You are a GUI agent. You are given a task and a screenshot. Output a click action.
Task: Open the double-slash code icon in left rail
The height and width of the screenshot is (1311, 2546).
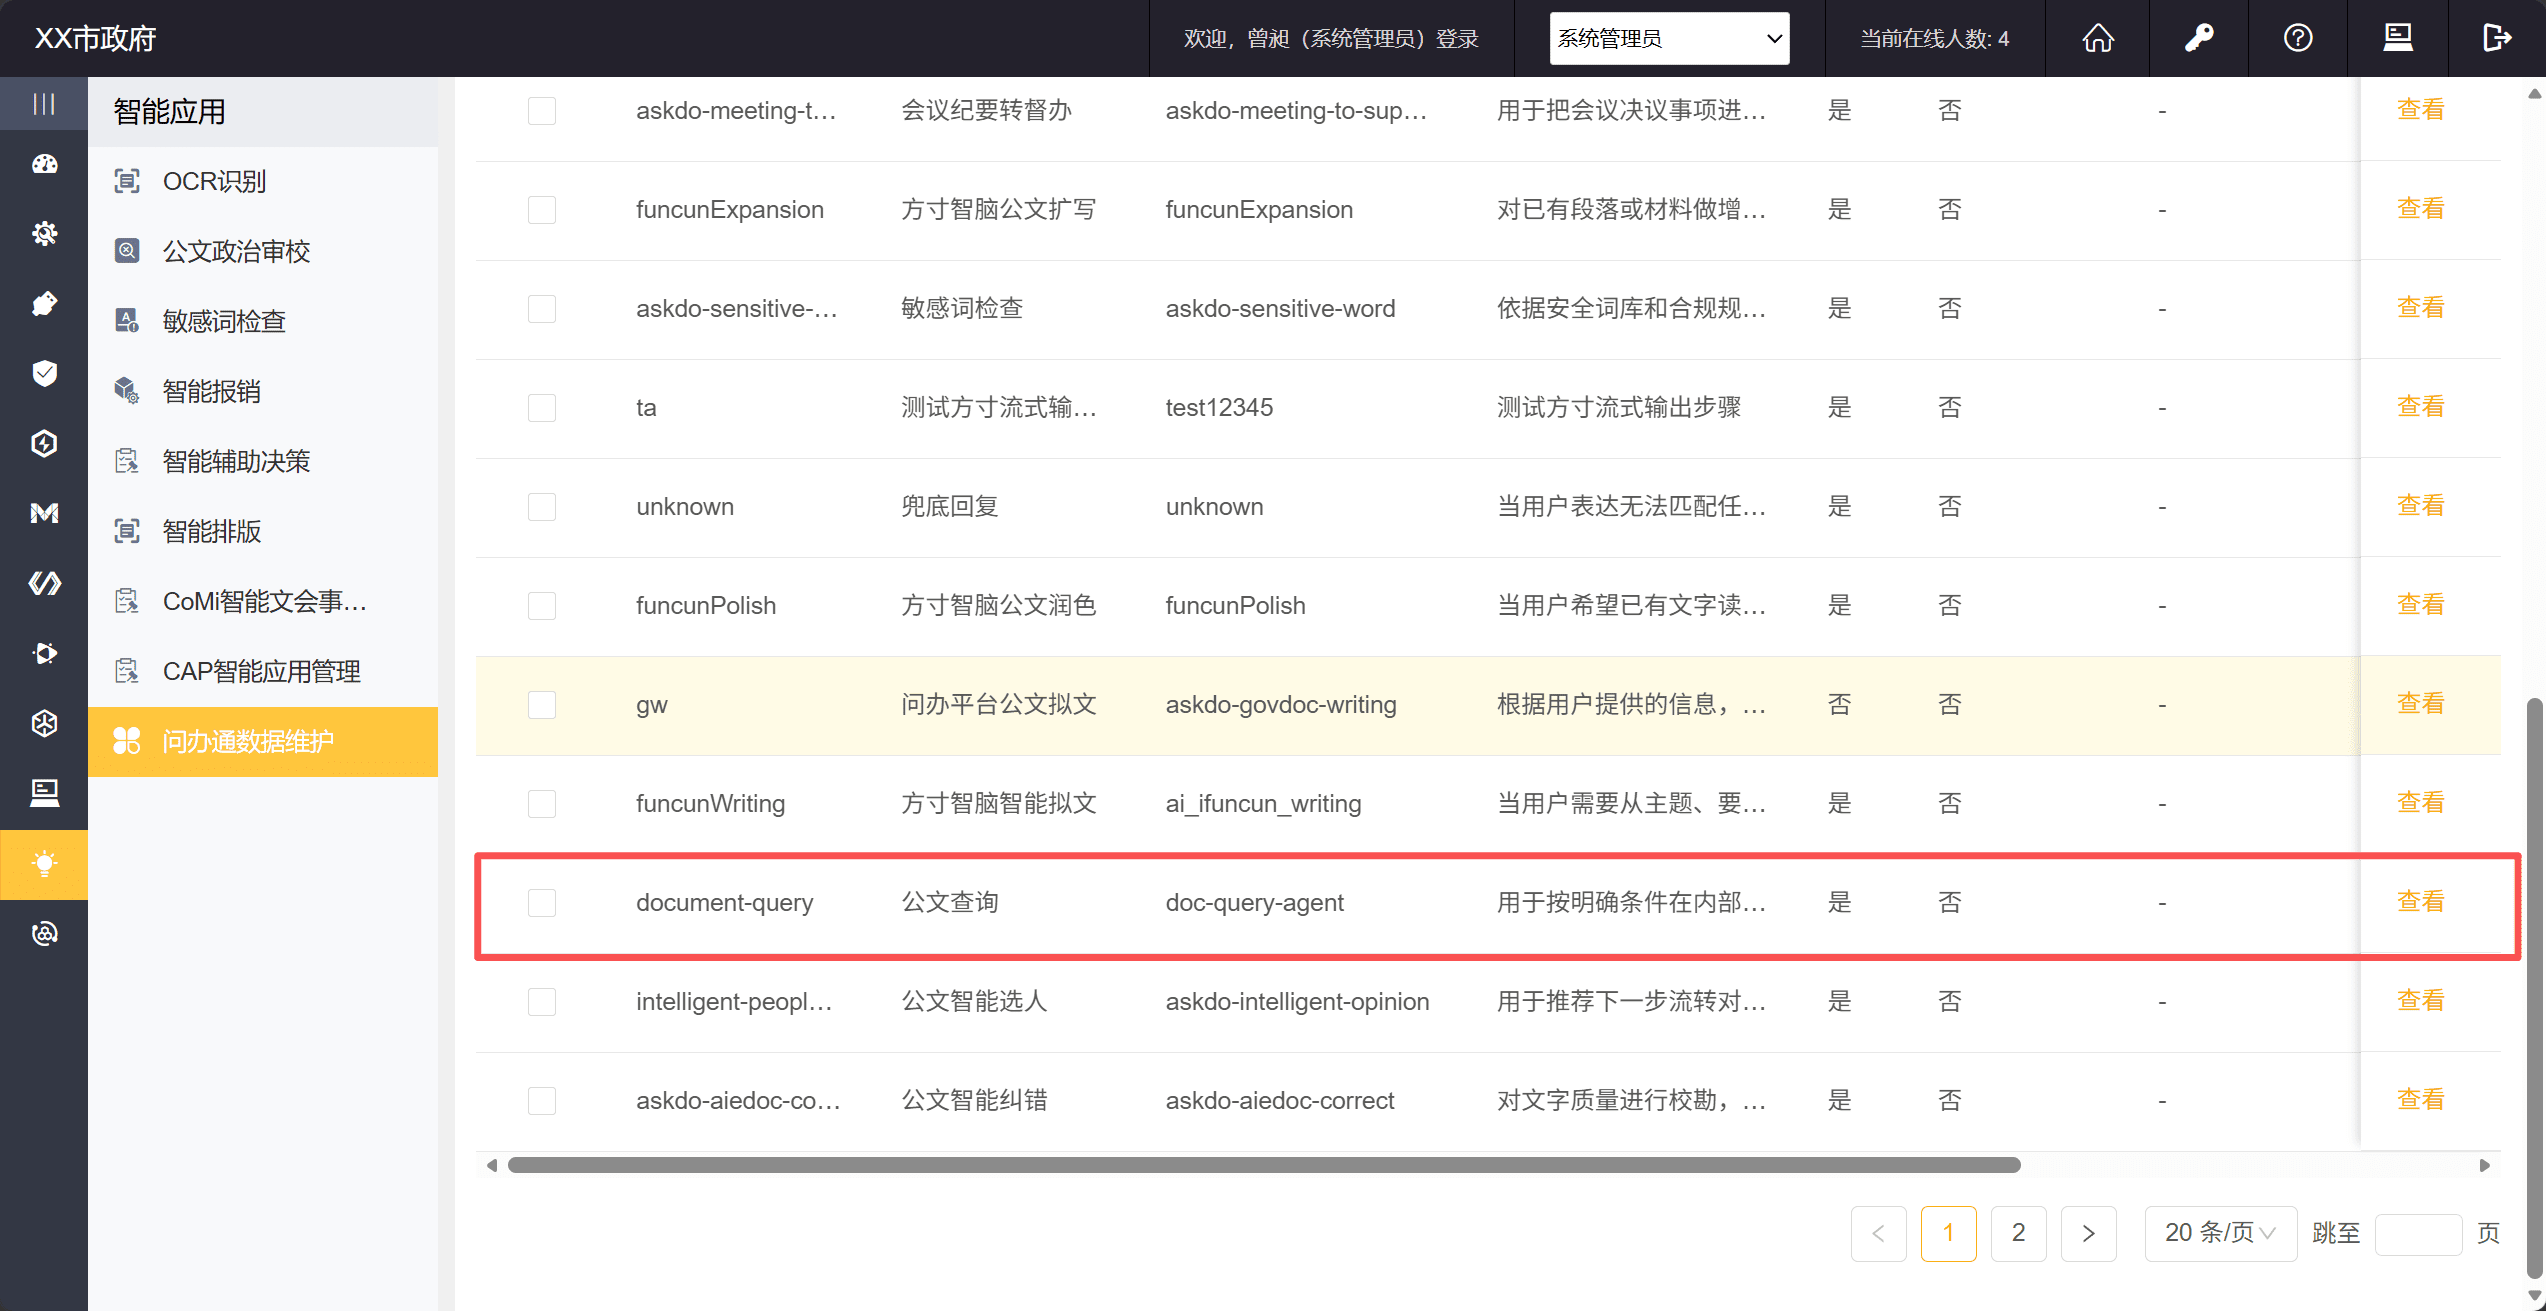(44, 584)
